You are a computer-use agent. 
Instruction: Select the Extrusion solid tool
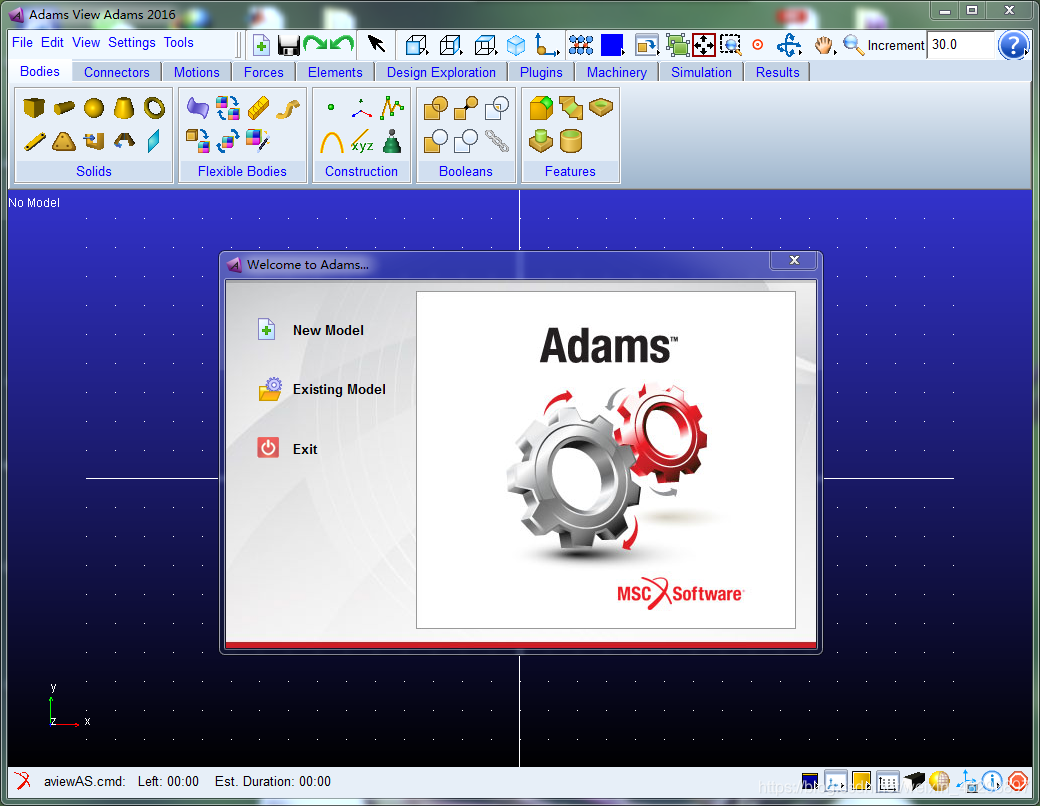click(94, 141)
